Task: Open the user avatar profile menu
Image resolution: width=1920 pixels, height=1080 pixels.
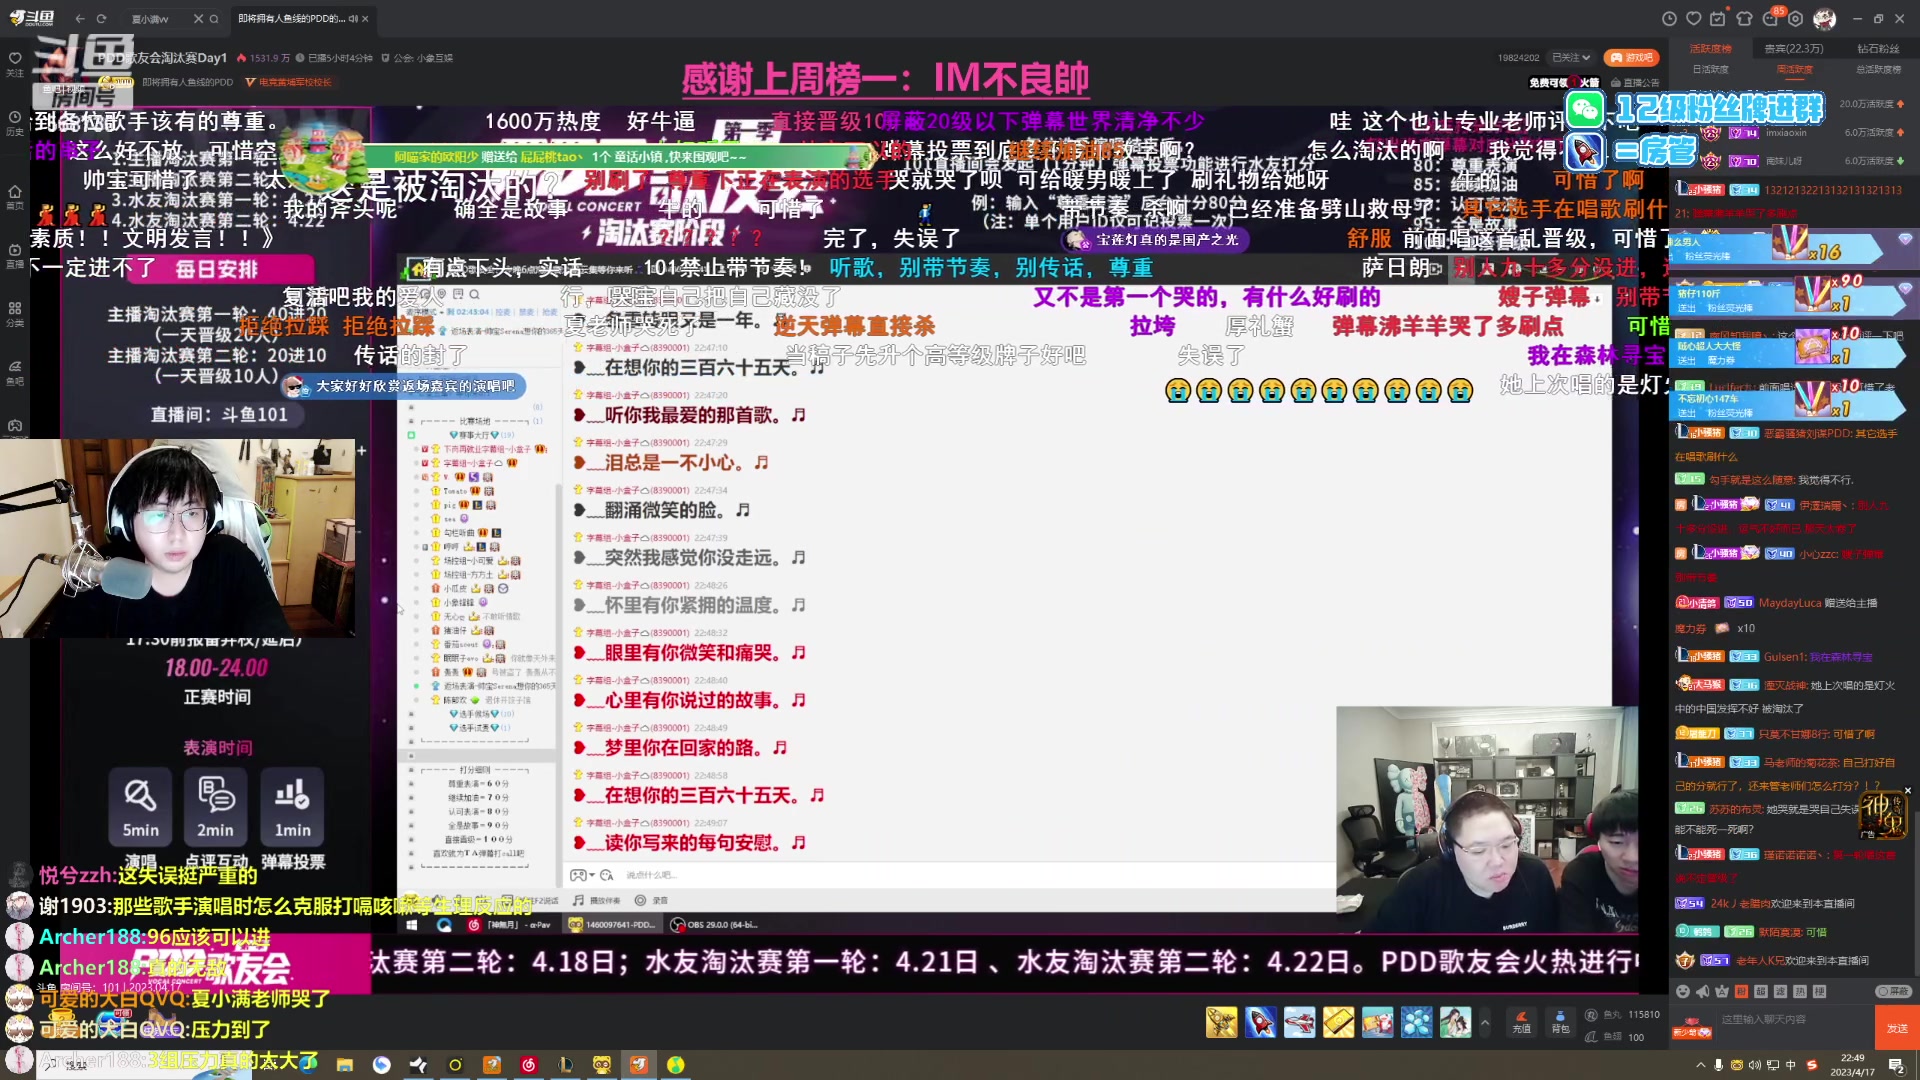Action: pos(1825,18)
